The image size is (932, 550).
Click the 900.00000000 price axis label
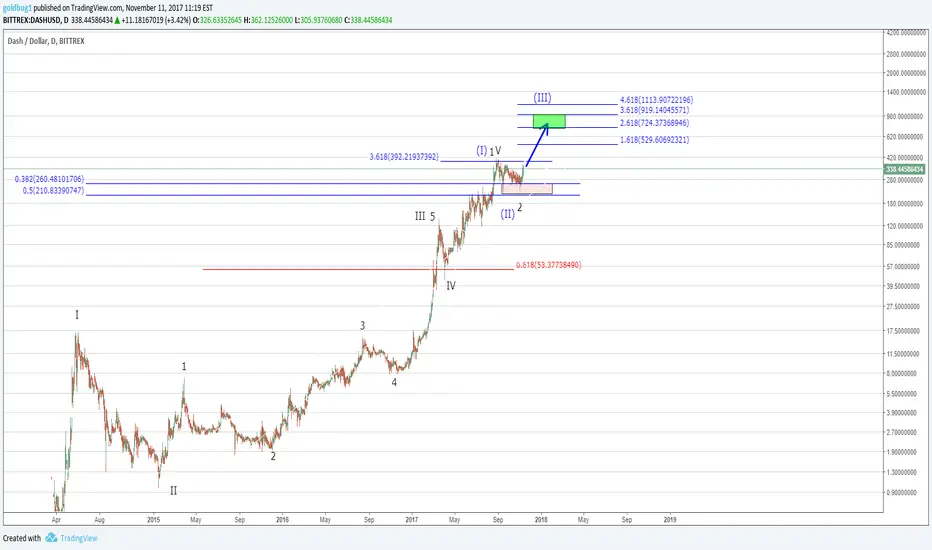(906, 117)
